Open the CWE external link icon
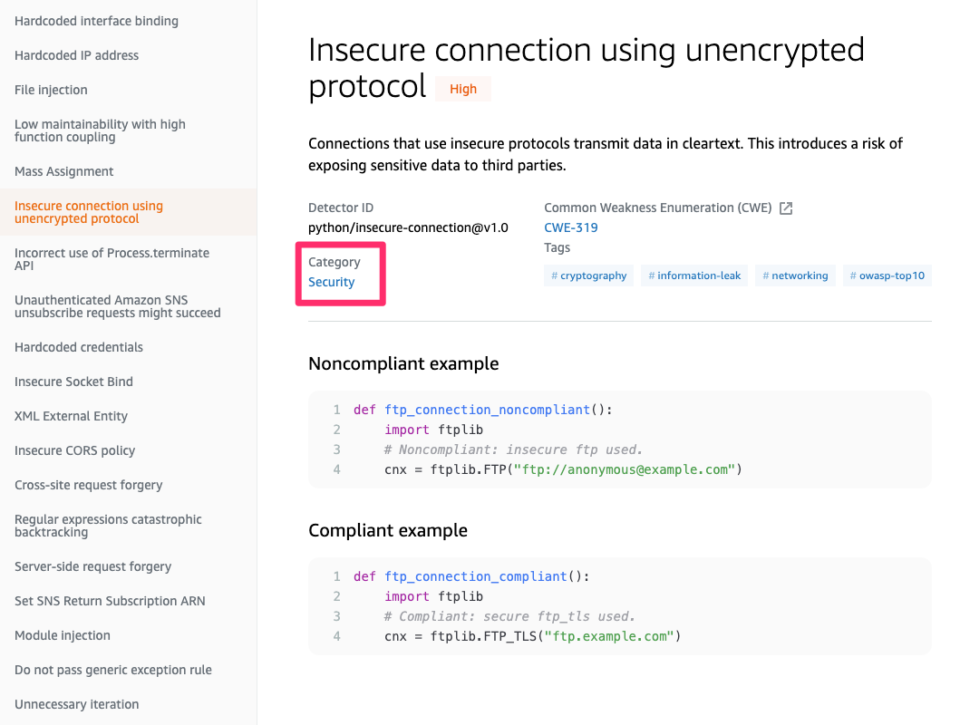Viewport: 960px width, 725px height. tap(786, 207)
